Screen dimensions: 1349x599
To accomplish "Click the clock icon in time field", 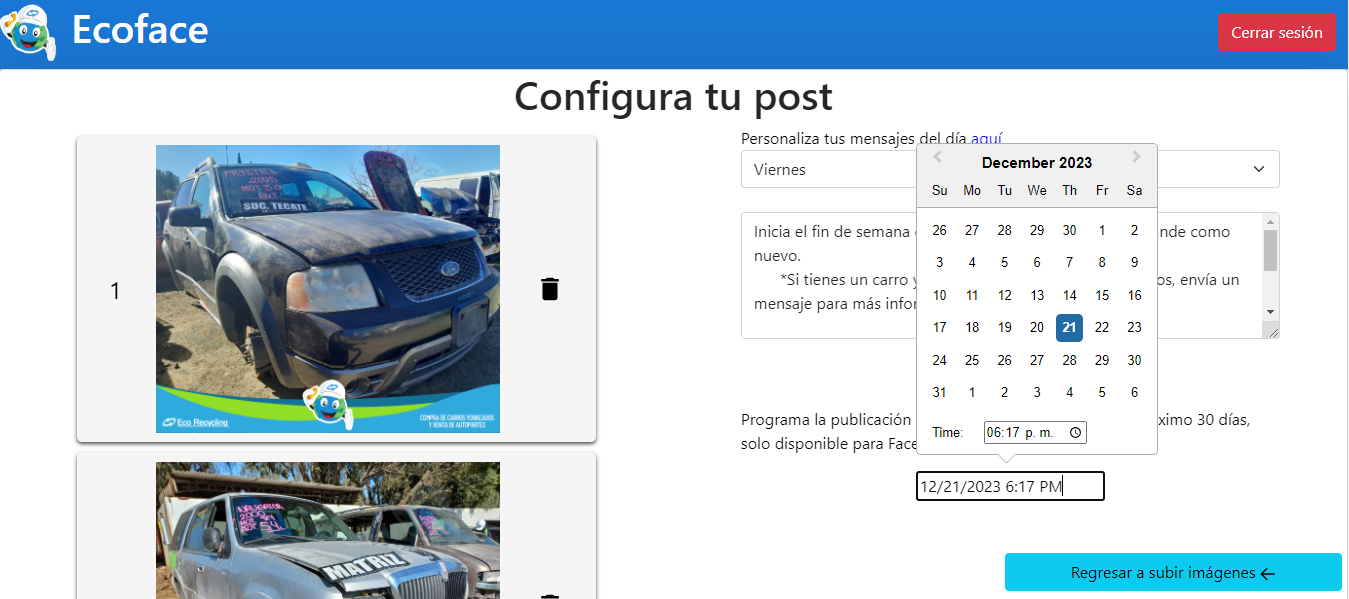I will coord(1075,433).
